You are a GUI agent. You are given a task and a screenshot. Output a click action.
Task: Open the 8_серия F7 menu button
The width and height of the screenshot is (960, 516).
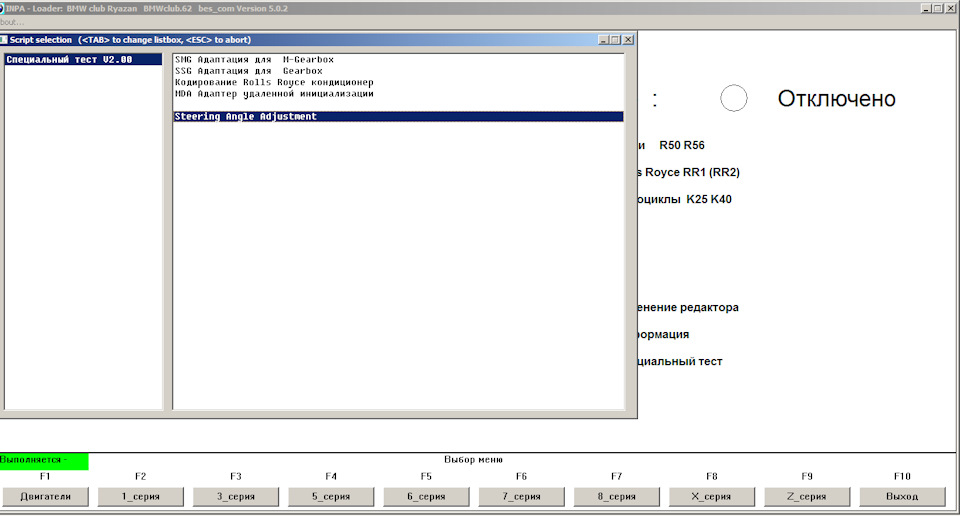pos(617,496)
